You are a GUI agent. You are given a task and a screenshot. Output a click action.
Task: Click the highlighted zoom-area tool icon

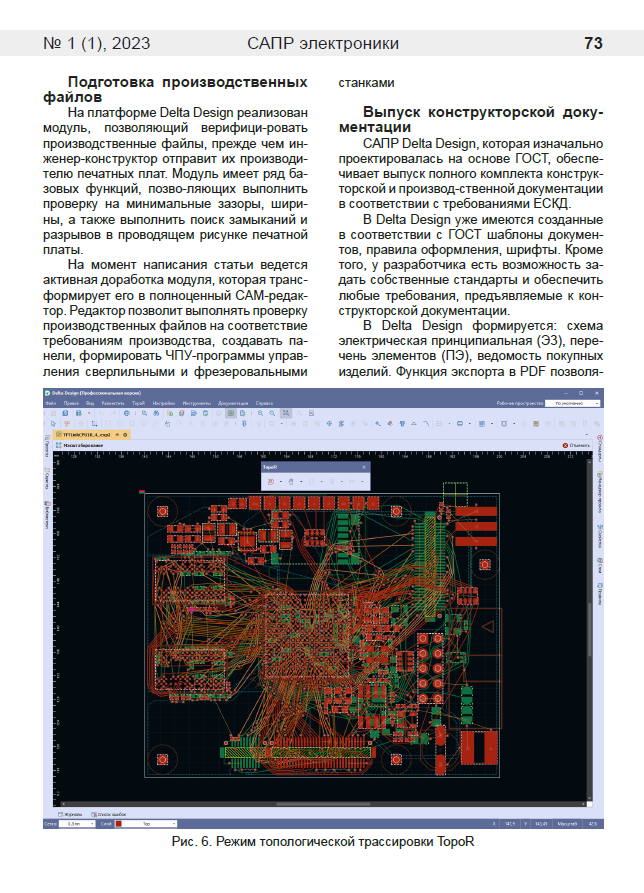click(286, 413)
